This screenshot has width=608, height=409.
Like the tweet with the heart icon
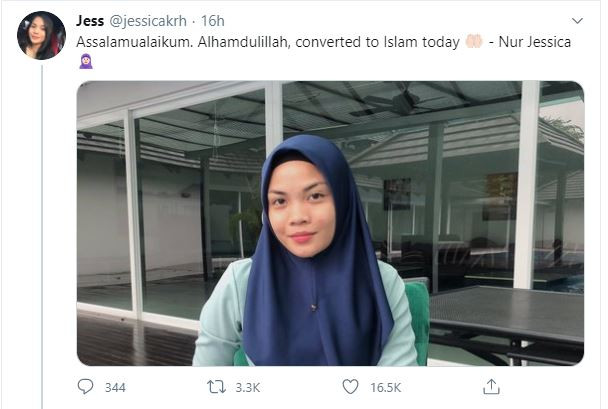[x=351, y=387]
